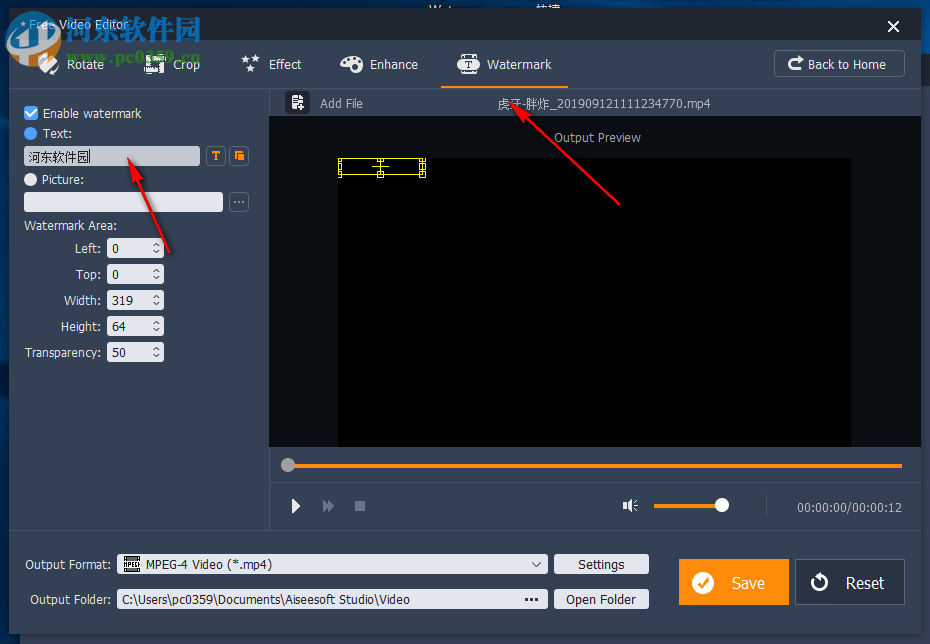Enable watermark checkbox
The image size is (930, 644).
pos(29,113)
